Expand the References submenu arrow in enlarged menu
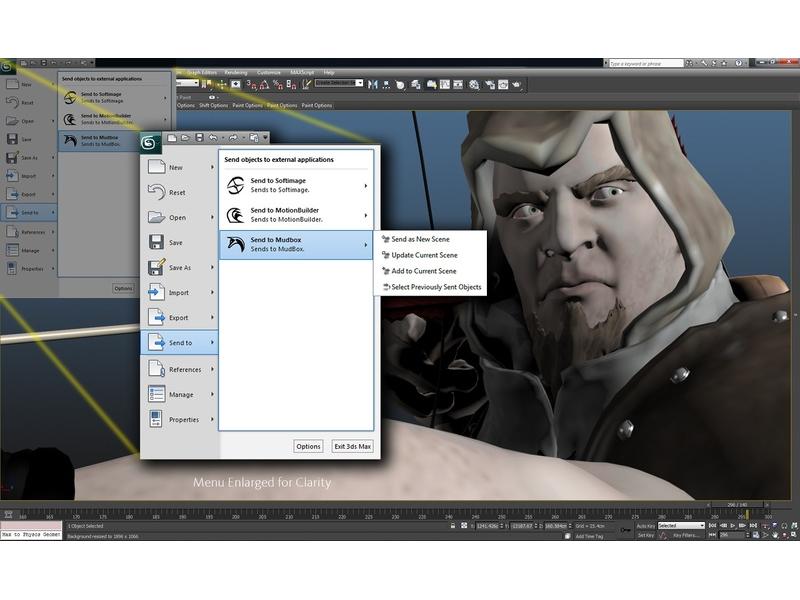 point(212,369)
